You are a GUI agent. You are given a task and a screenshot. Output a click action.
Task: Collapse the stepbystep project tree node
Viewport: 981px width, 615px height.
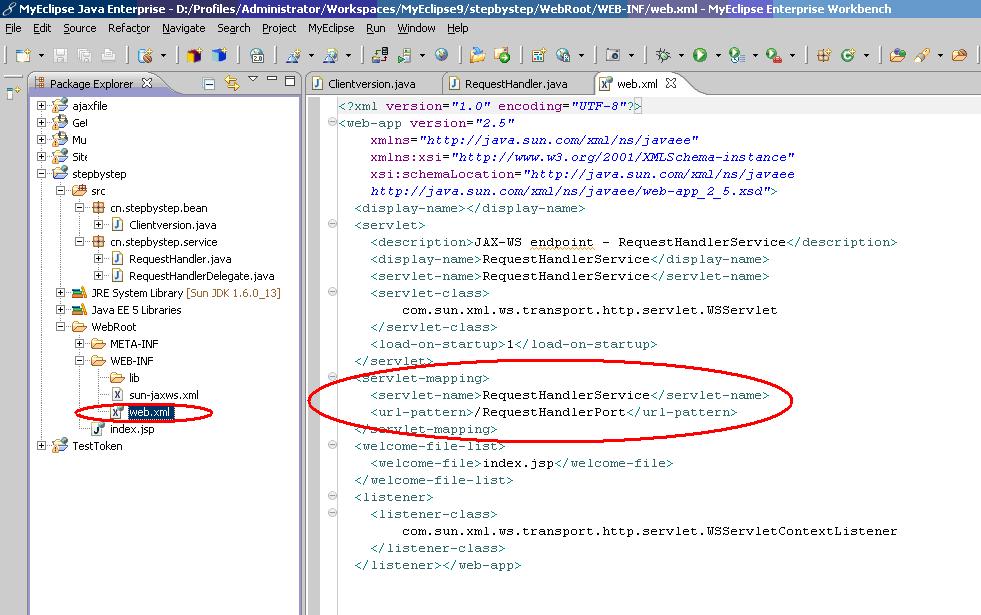[x=42, y=174]
